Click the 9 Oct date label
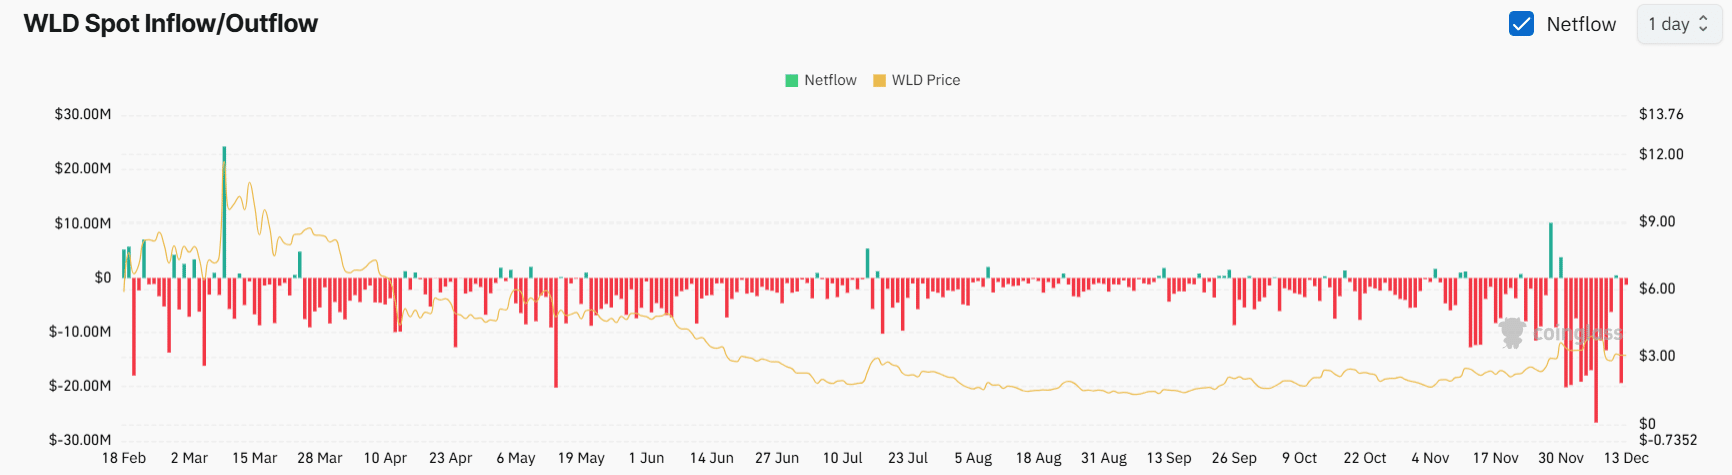 [x=1300, y=458]
